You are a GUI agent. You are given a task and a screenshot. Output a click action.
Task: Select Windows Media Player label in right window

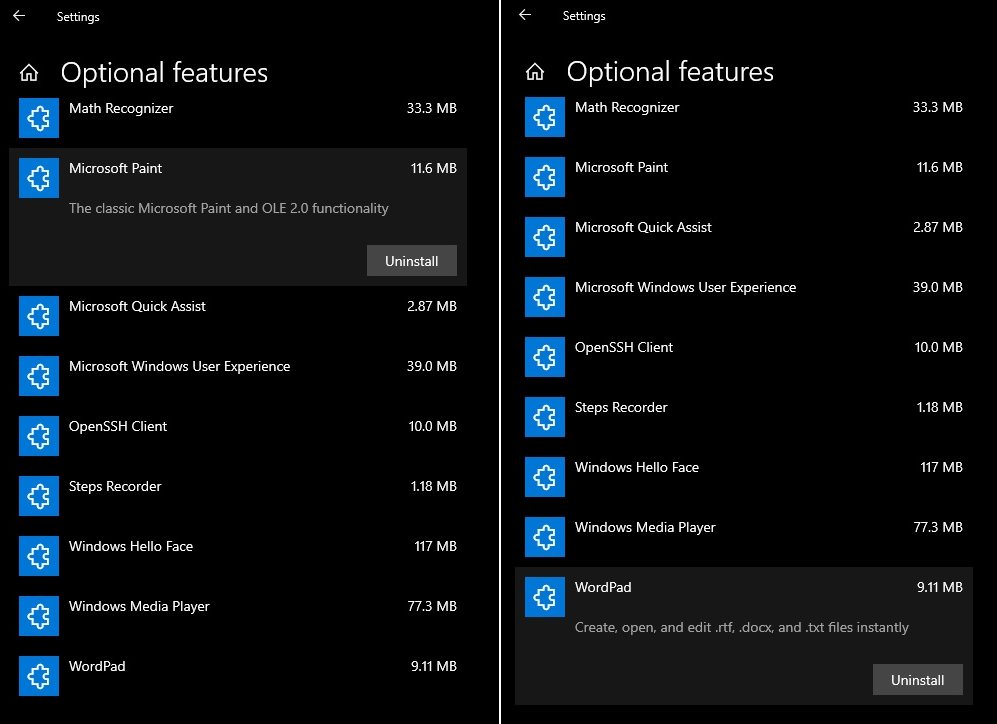(645, 528)
